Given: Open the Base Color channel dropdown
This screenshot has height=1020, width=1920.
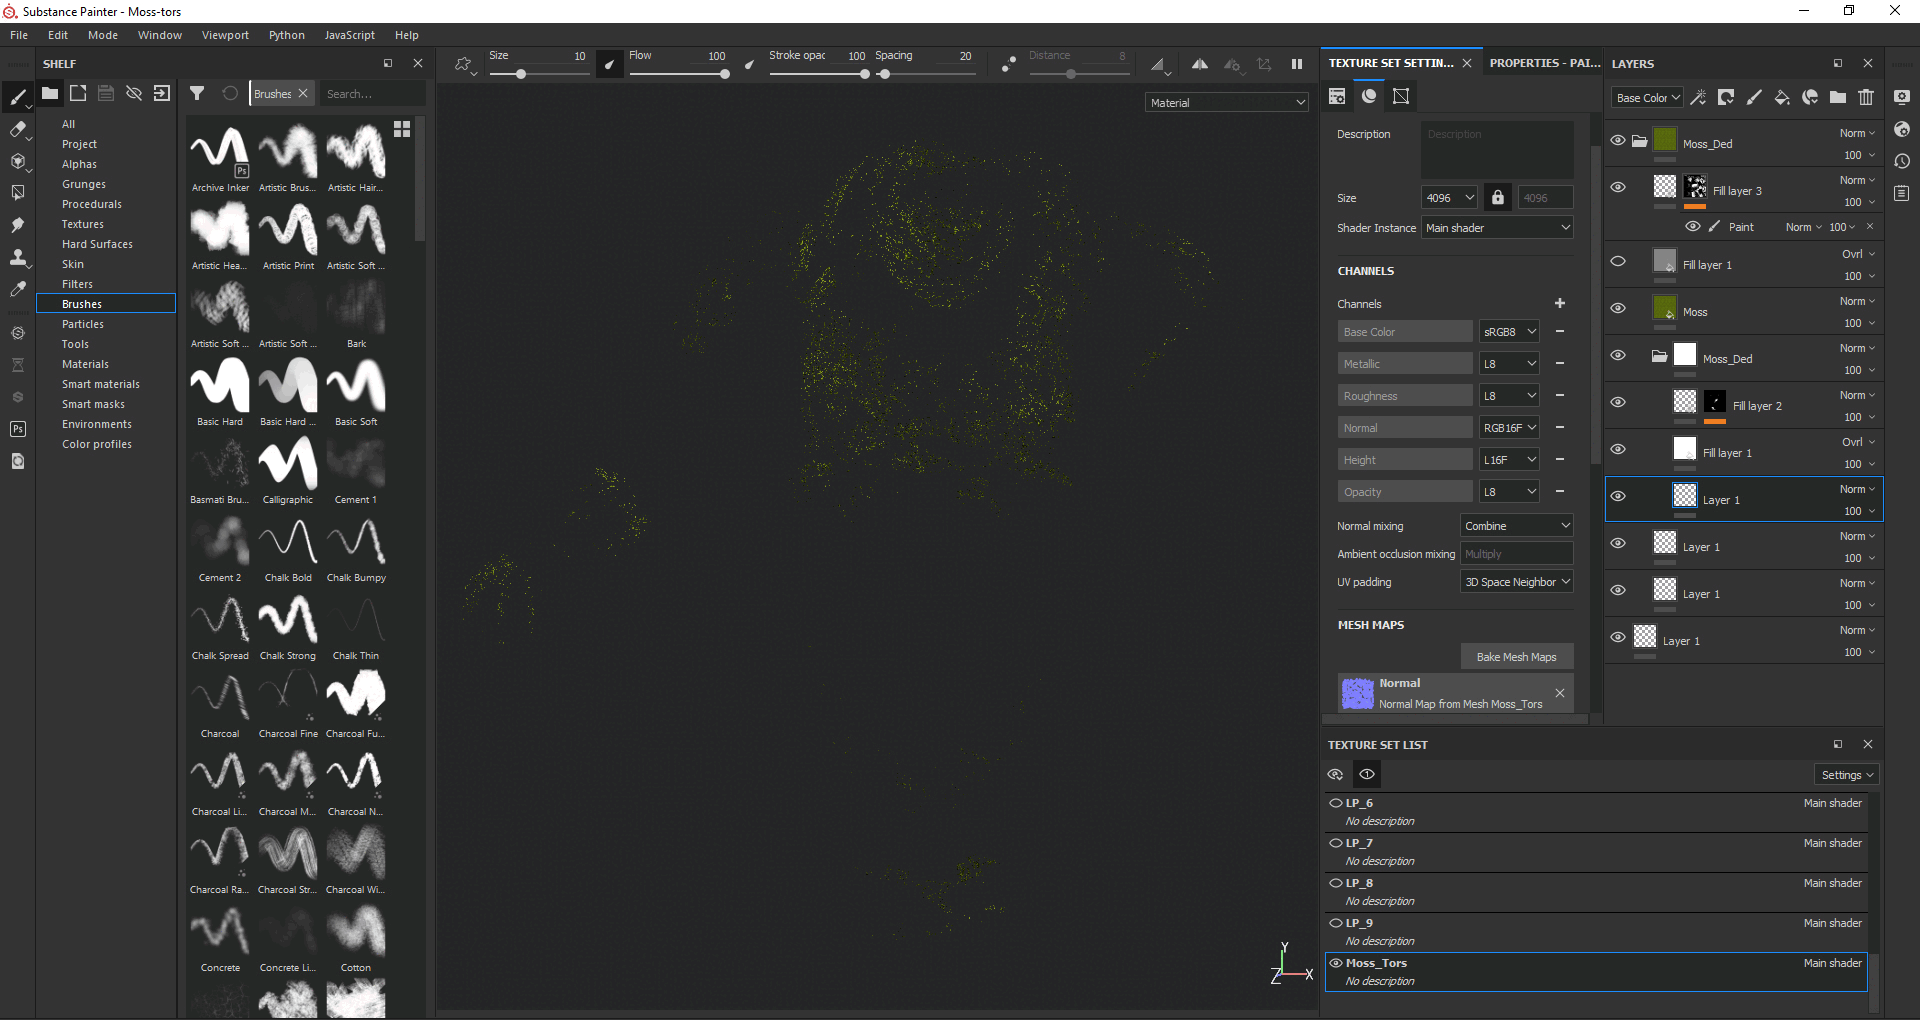Looking at the screenshot, I should point(1647,97).
